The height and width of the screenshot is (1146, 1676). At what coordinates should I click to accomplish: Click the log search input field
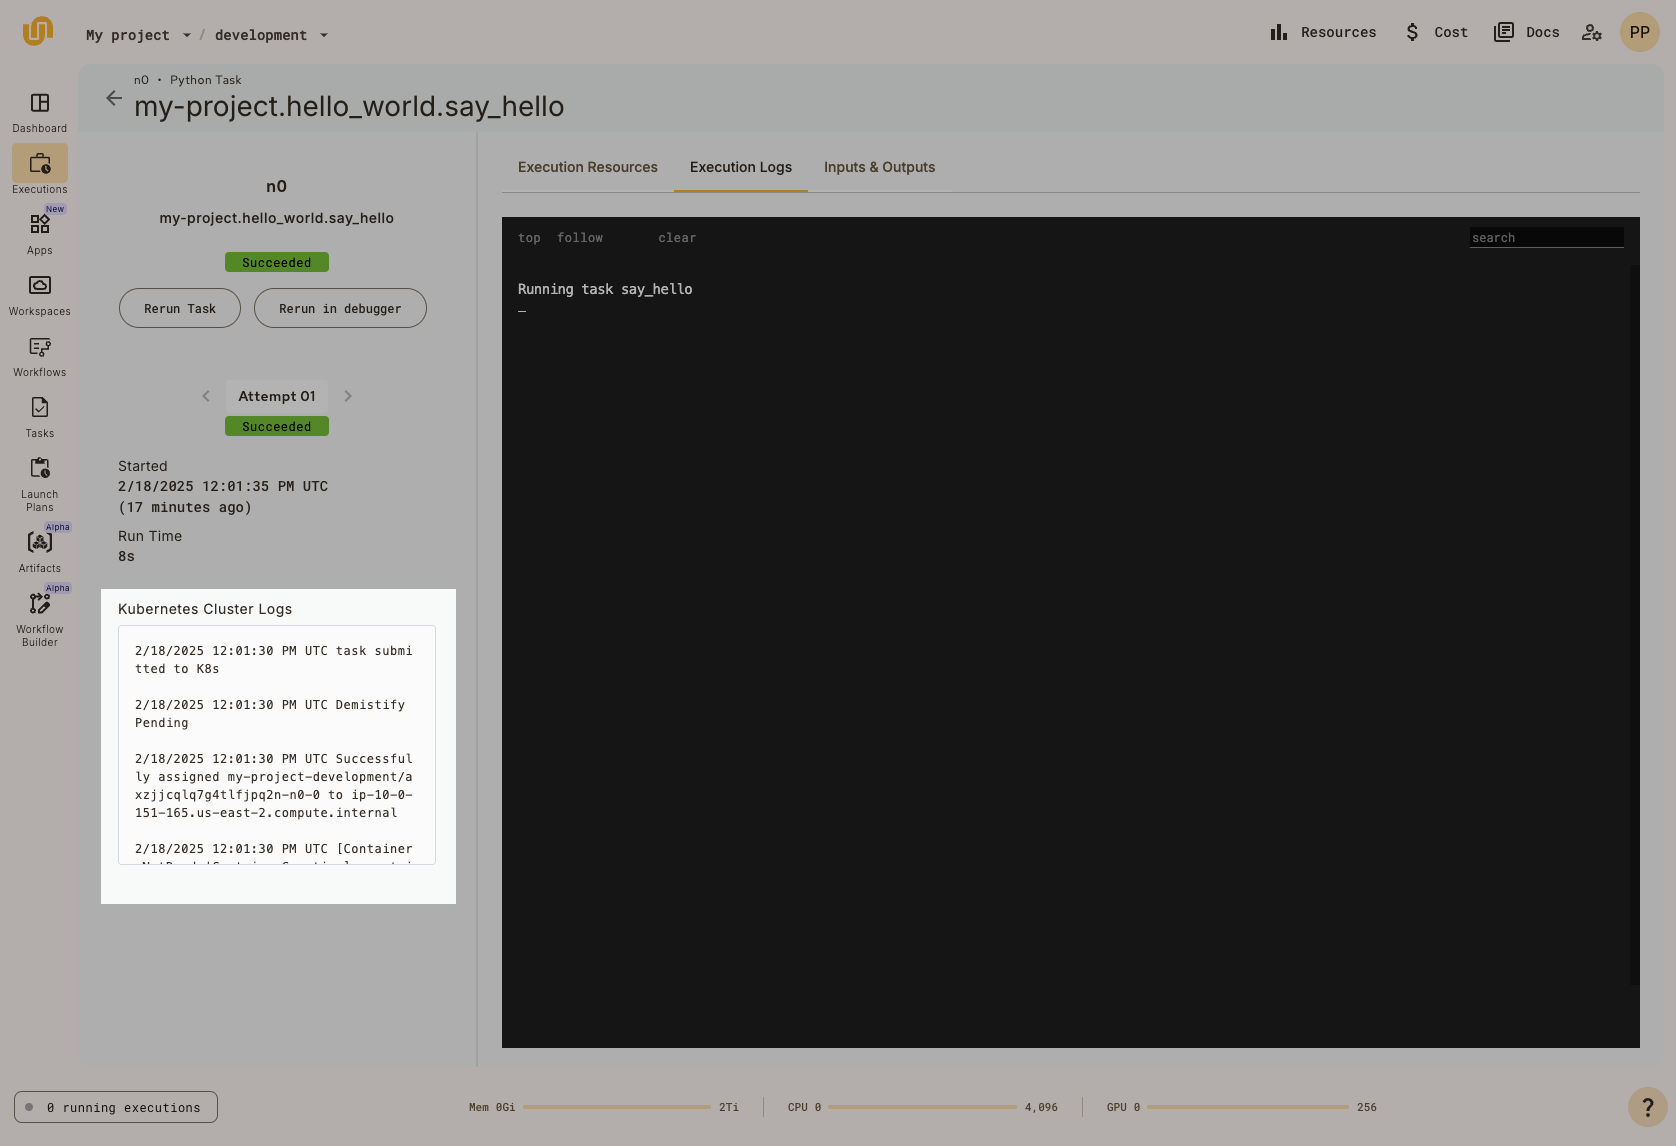1546,237
